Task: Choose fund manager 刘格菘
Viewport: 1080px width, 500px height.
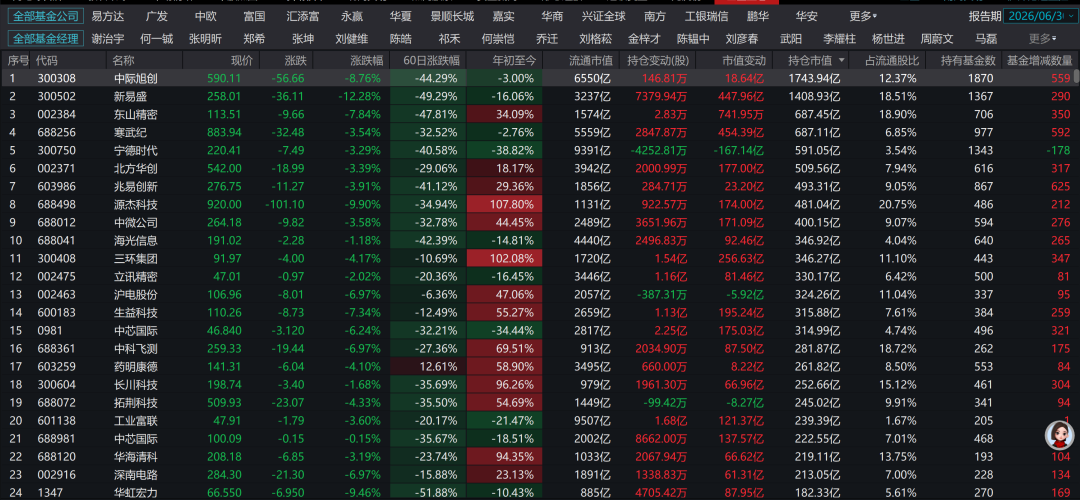Action: (x=596, y=39)
